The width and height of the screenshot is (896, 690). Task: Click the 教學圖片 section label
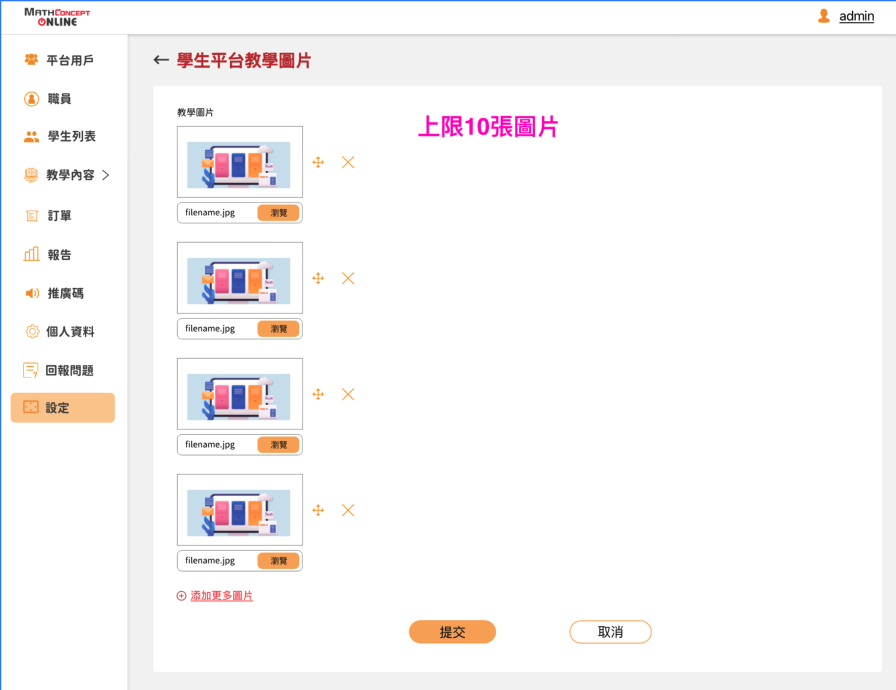click(x=195, y=113)
